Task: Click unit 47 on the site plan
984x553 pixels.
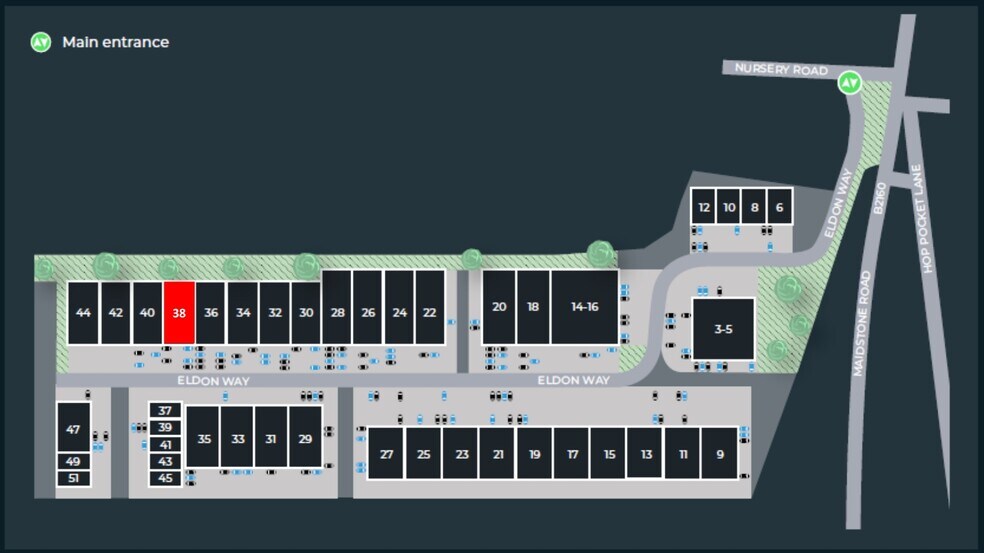Action: (x=73, y=429)
